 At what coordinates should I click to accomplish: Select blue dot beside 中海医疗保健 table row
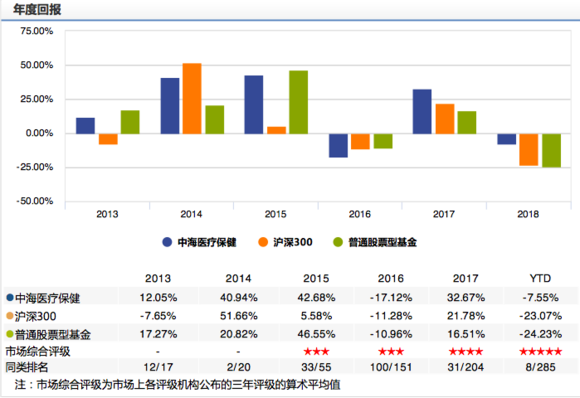(x=10, y=297)
